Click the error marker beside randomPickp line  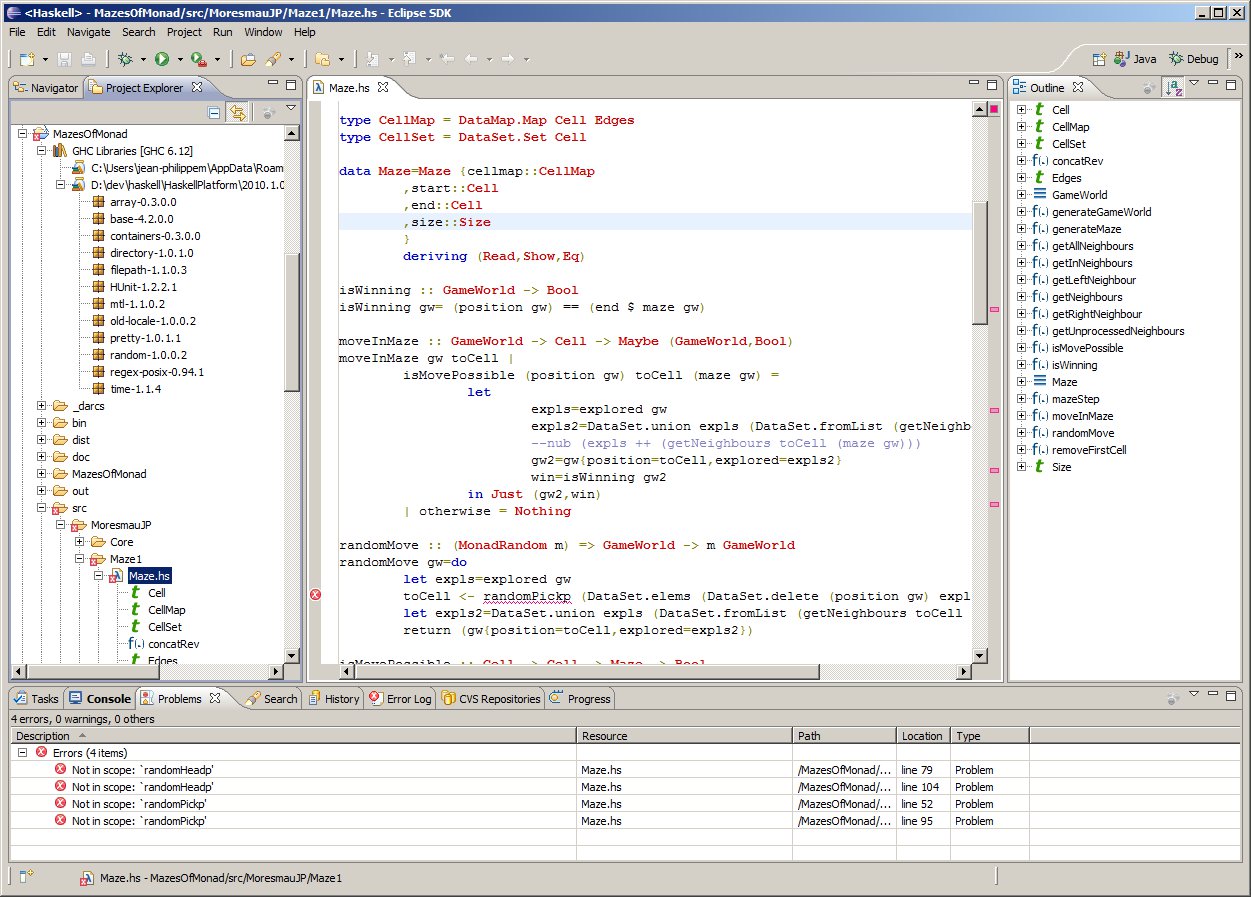coord(316,595)
